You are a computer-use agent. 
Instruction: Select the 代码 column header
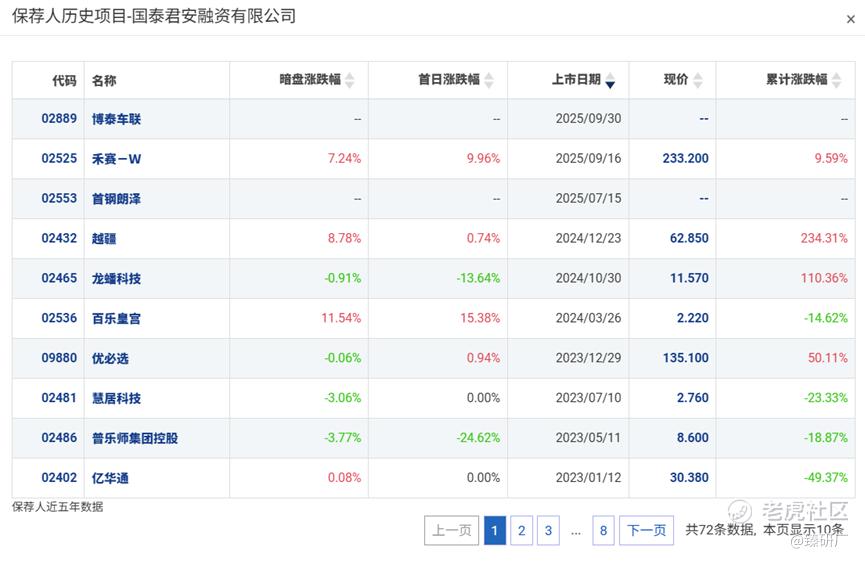(65, 81)
